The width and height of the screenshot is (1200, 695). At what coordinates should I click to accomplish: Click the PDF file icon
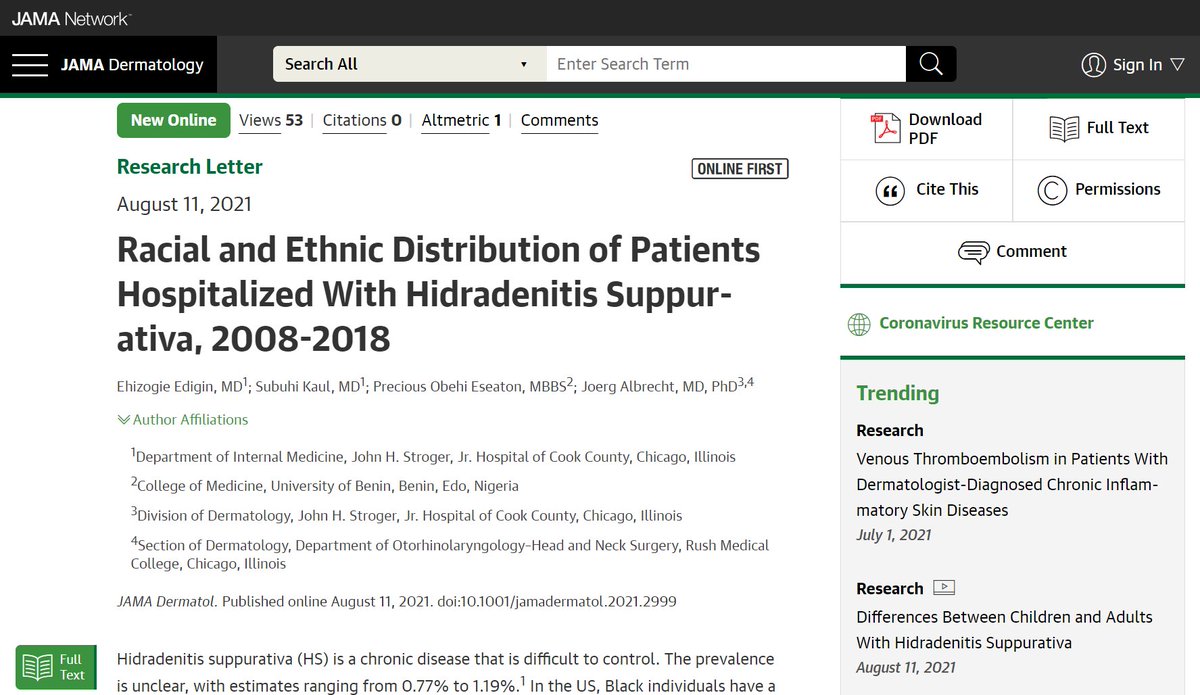886,128
